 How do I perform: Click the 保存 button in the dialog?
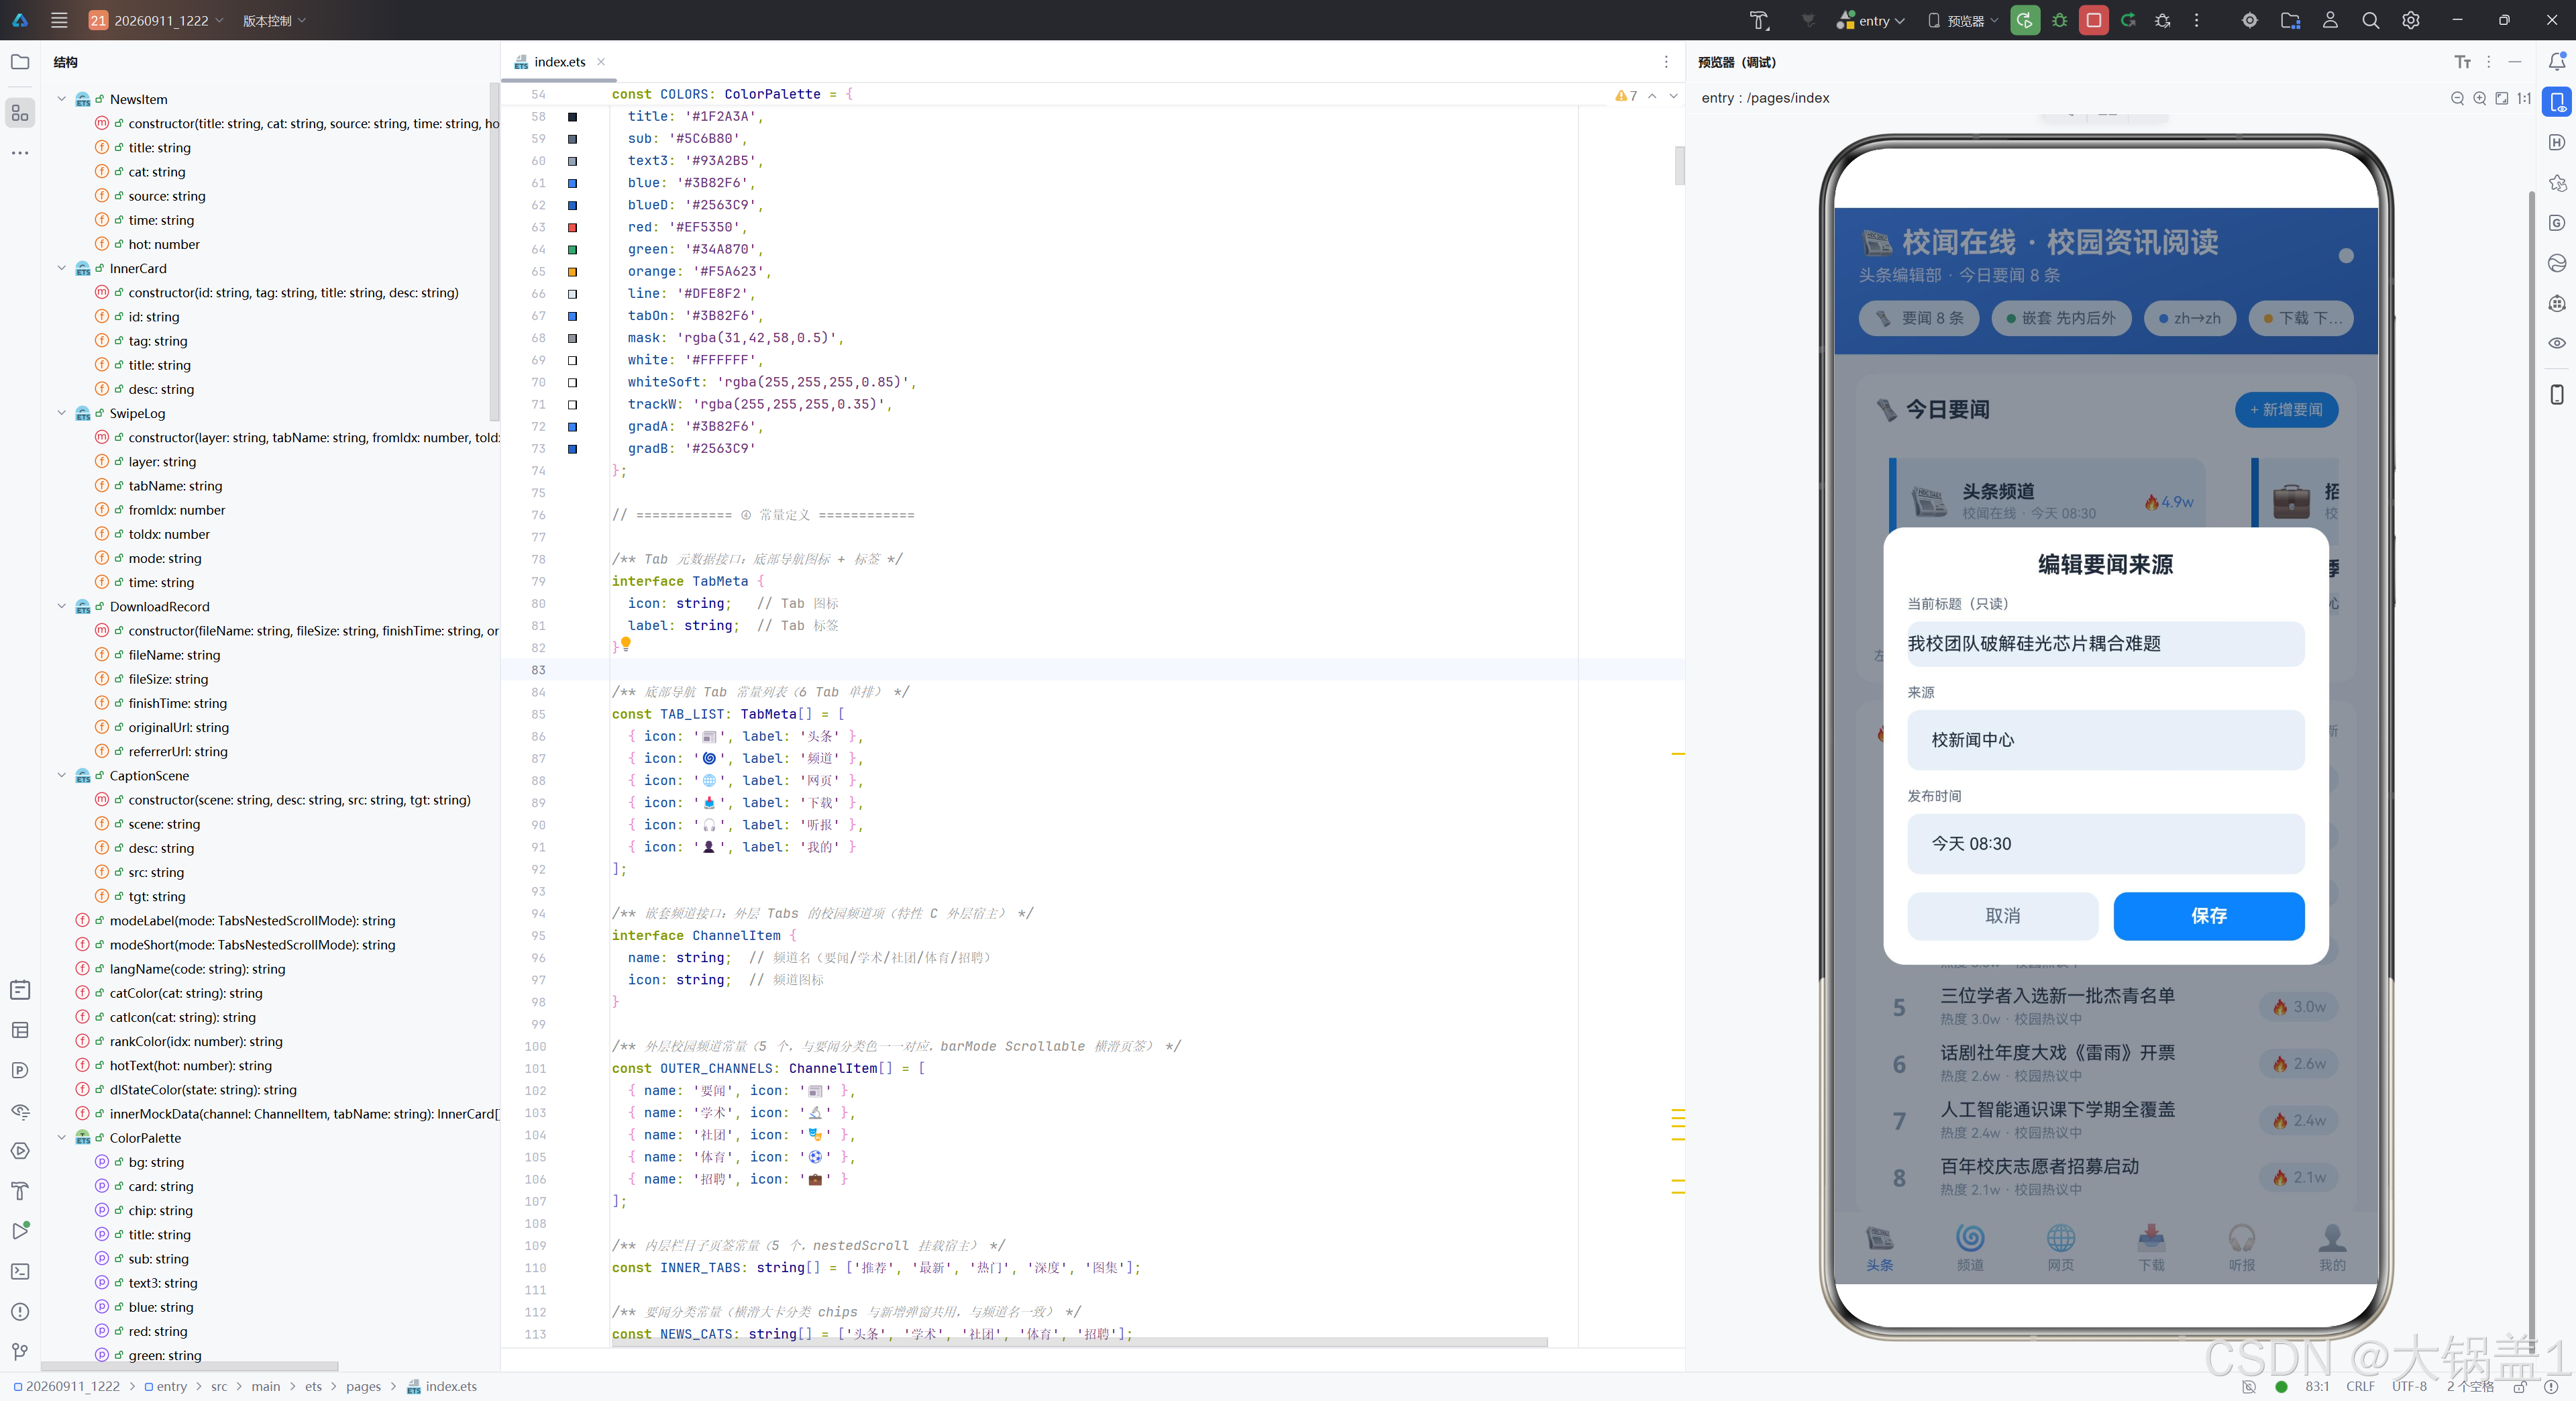point(2208,915)
